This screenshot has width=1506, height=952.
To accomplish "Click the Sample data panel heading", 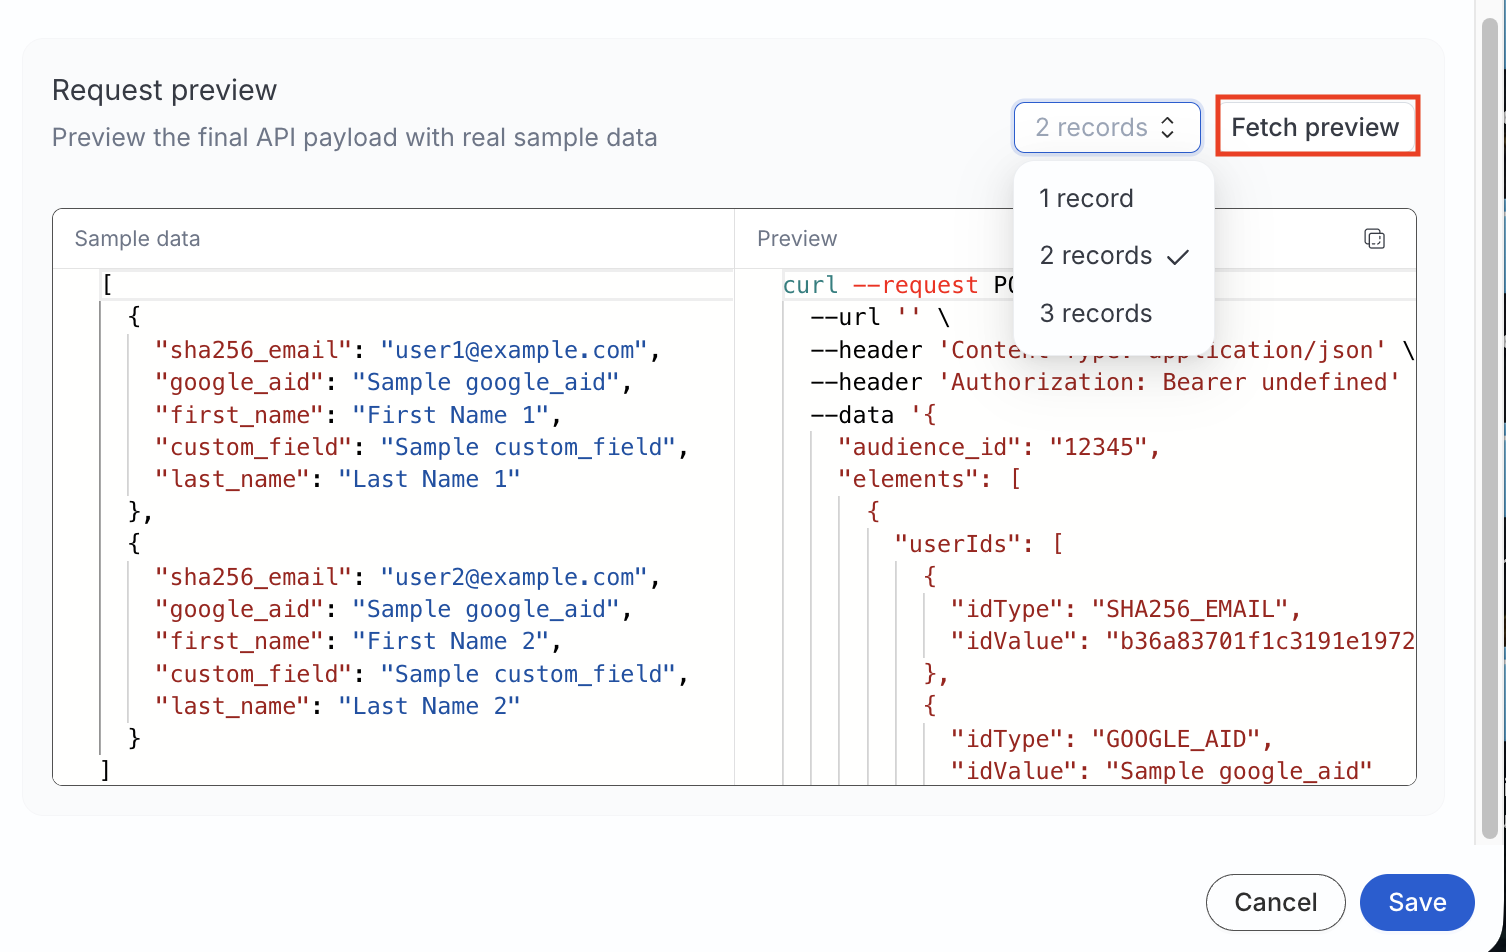I will (x=137, y=239).
